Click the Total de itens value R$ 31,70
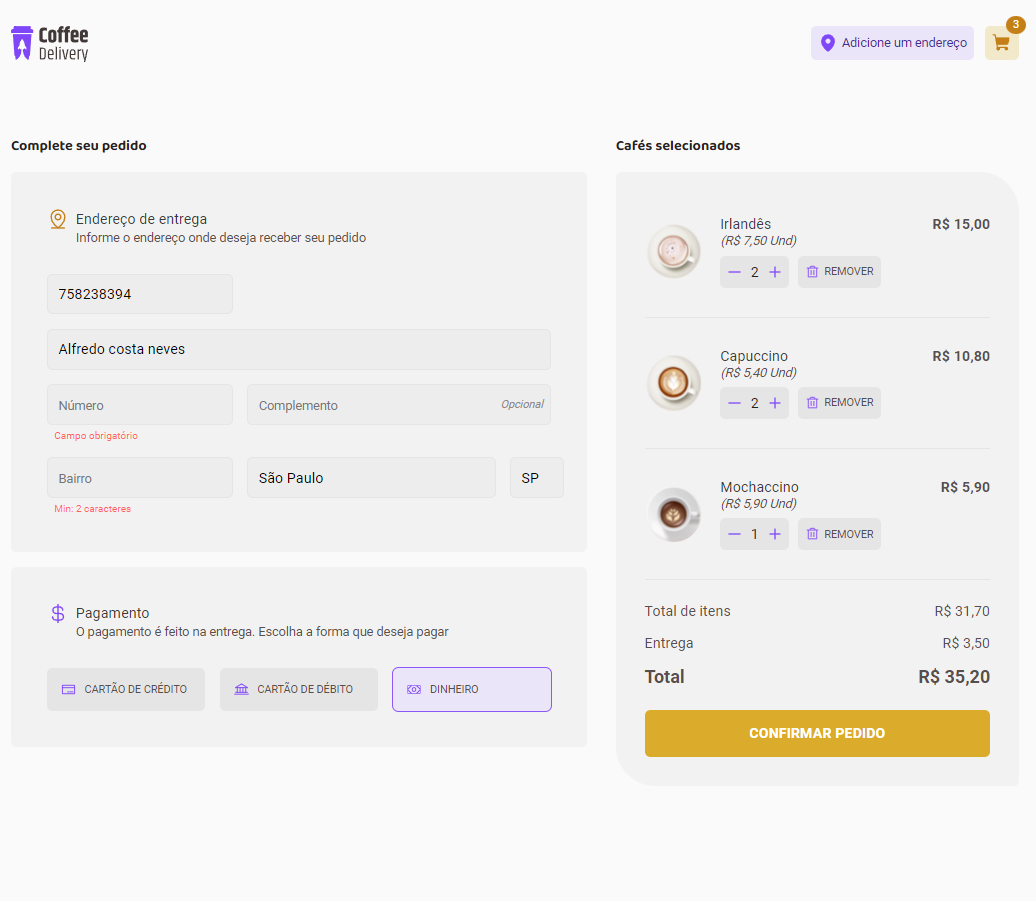 click(962, 611)
